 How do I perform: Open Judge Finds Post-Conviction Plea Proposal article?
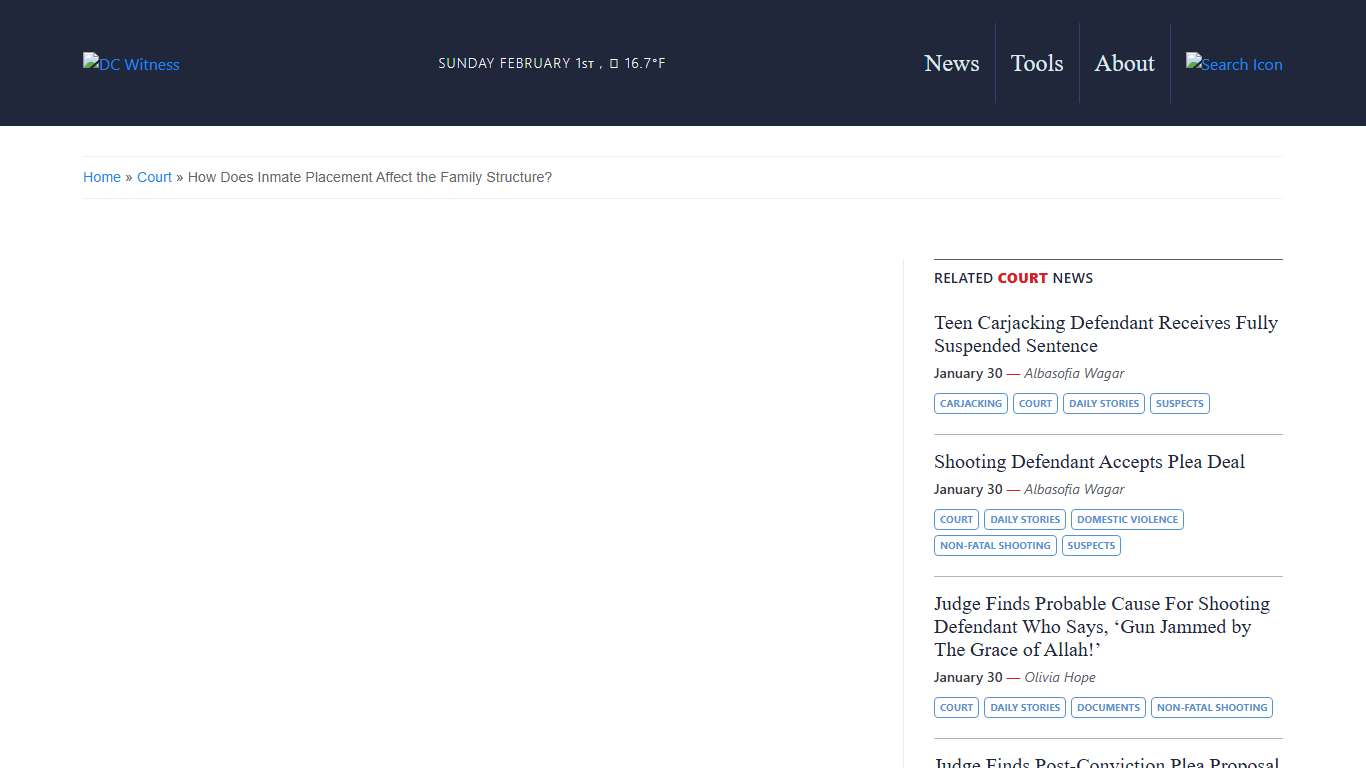1106,762
